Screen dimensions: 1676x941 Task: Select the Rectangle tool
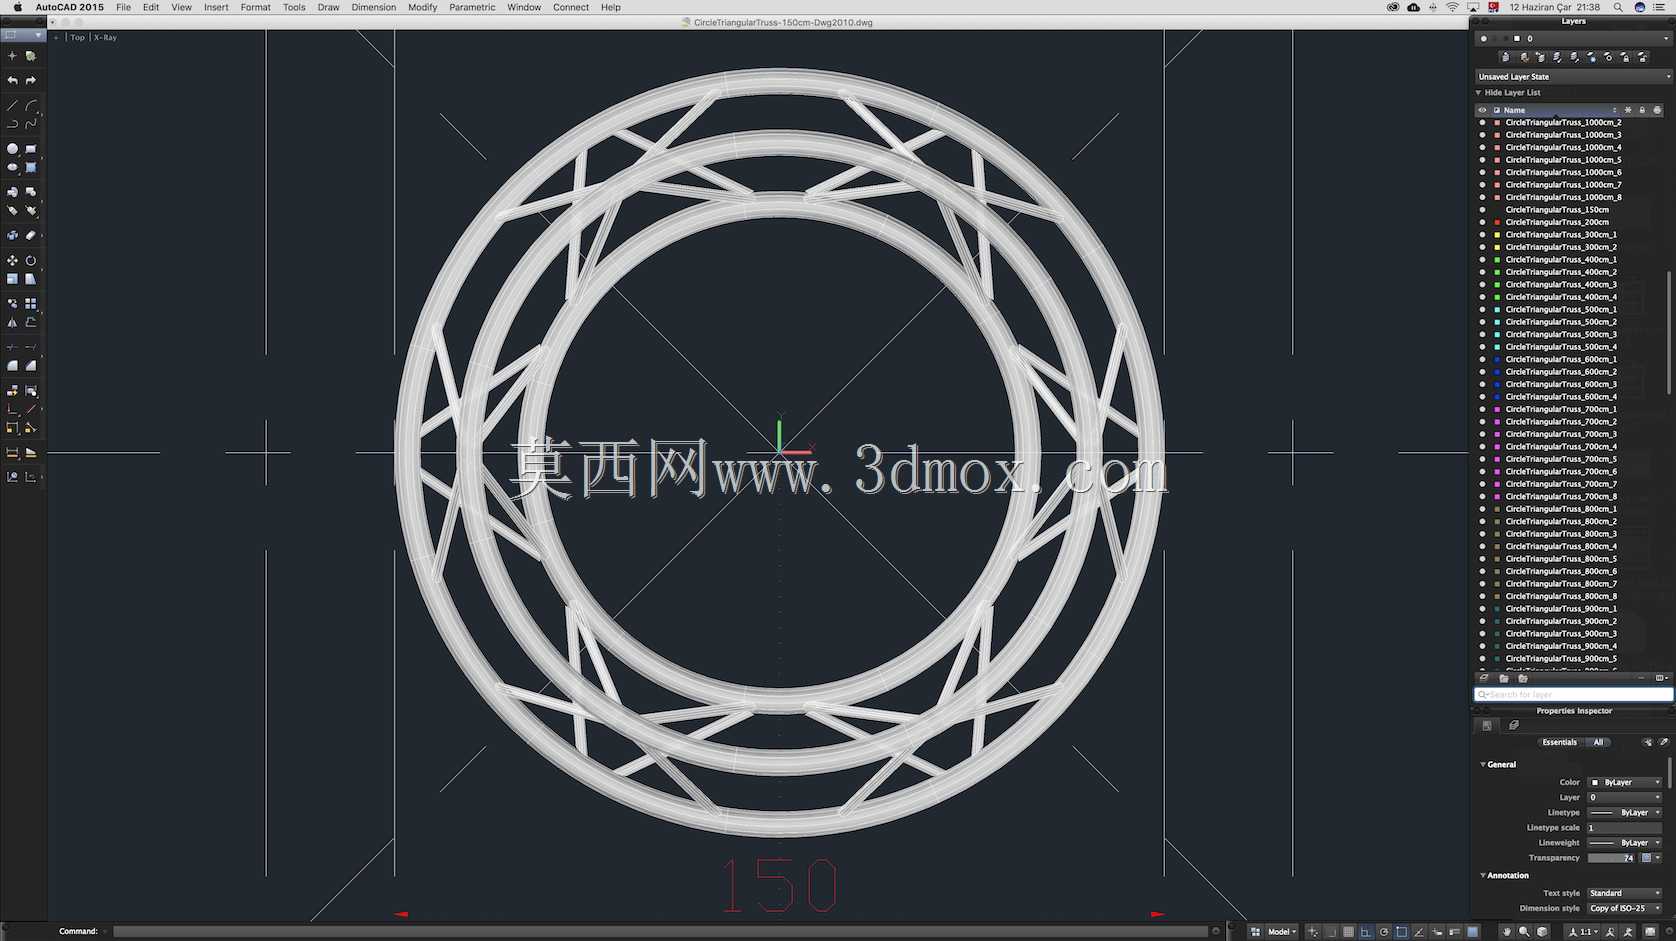click(31, 149)
